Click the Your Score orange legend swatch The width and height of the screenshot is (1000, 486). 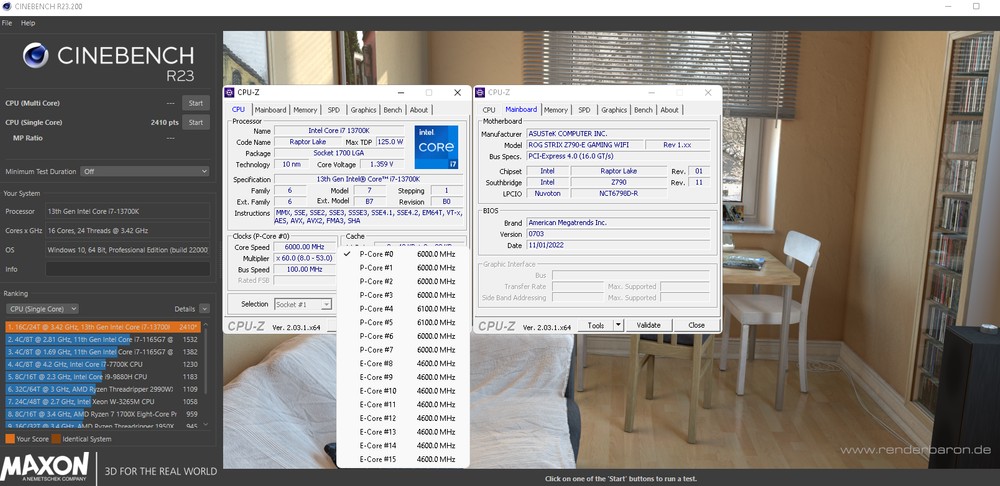click(x=10, y=439)
